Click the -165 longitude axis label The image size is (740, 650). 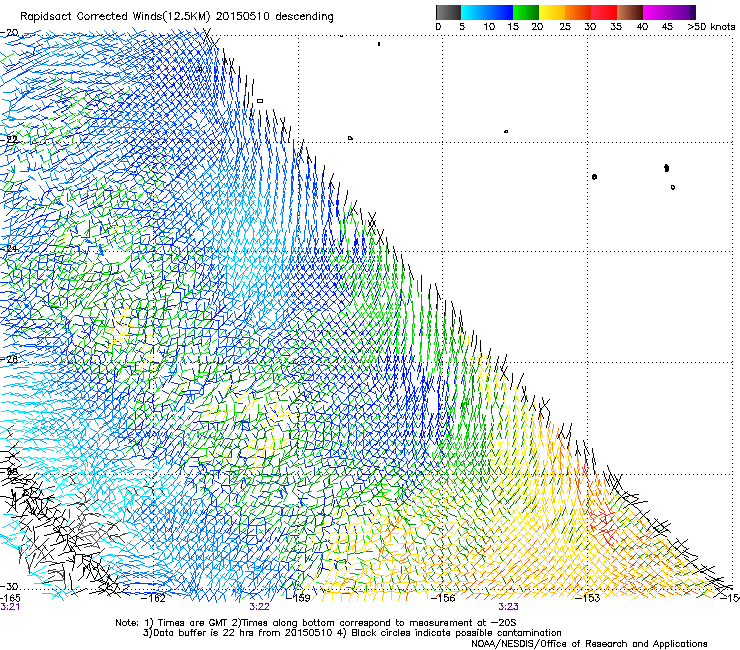(x=10, y=598)
